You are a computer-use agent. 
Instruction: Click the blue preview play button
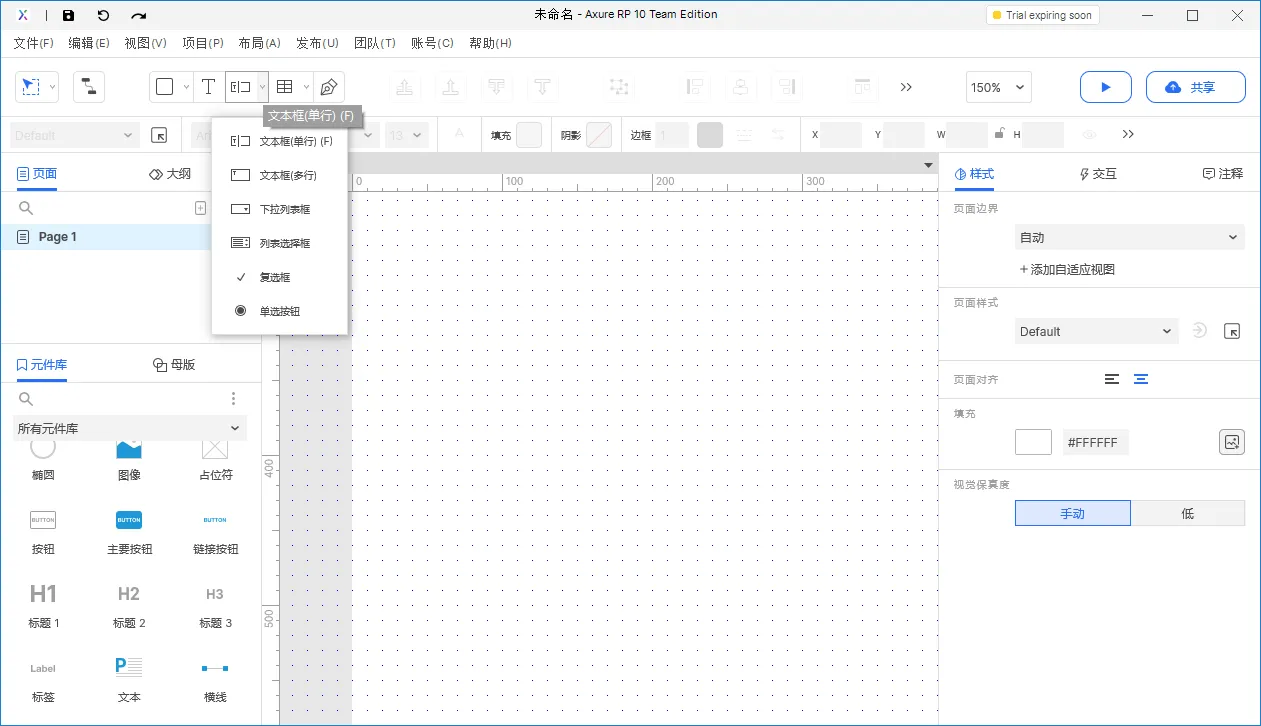1105,87
